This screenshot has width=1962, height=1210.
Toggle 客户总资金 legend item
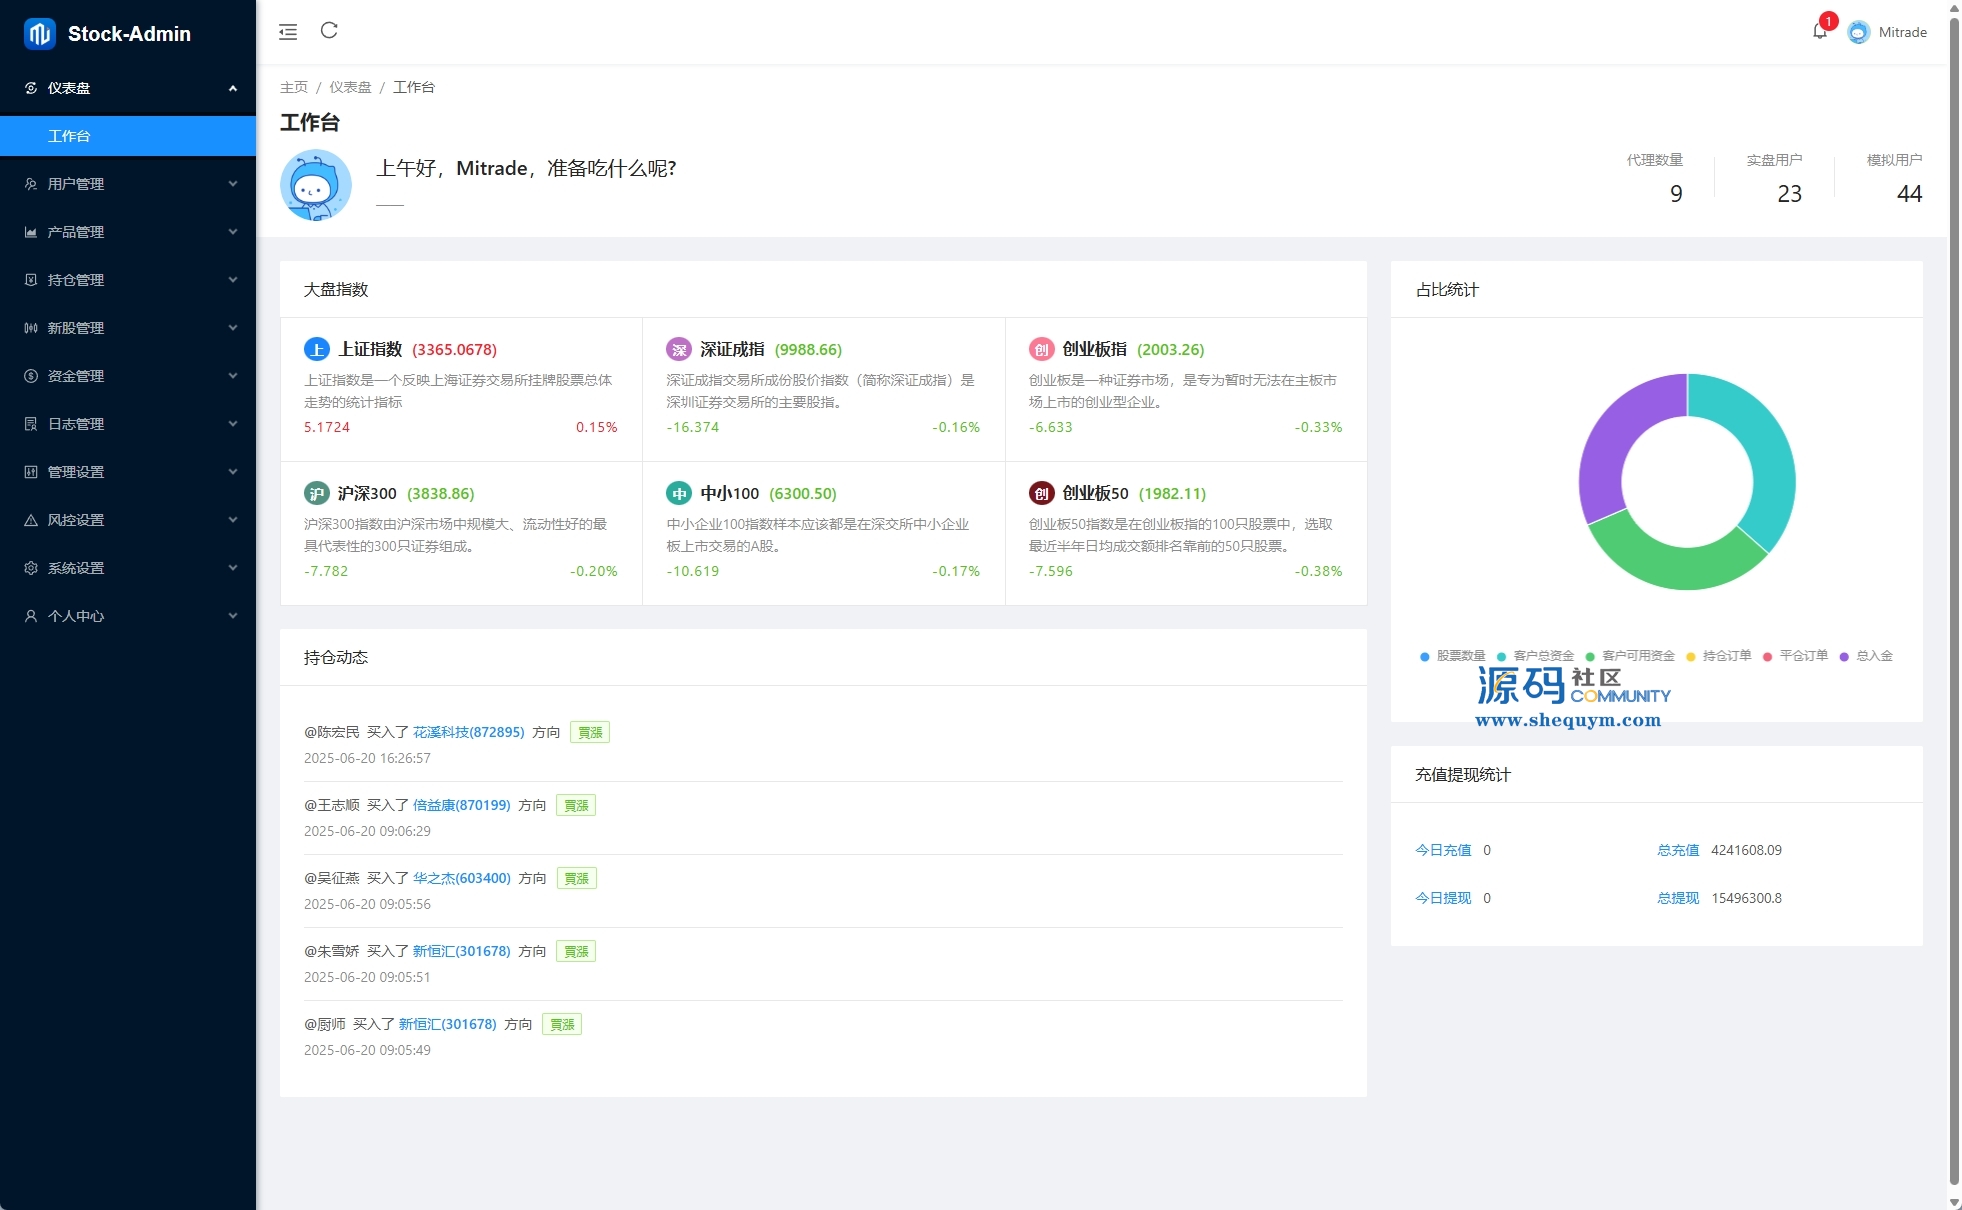(x=1535, y=656)
